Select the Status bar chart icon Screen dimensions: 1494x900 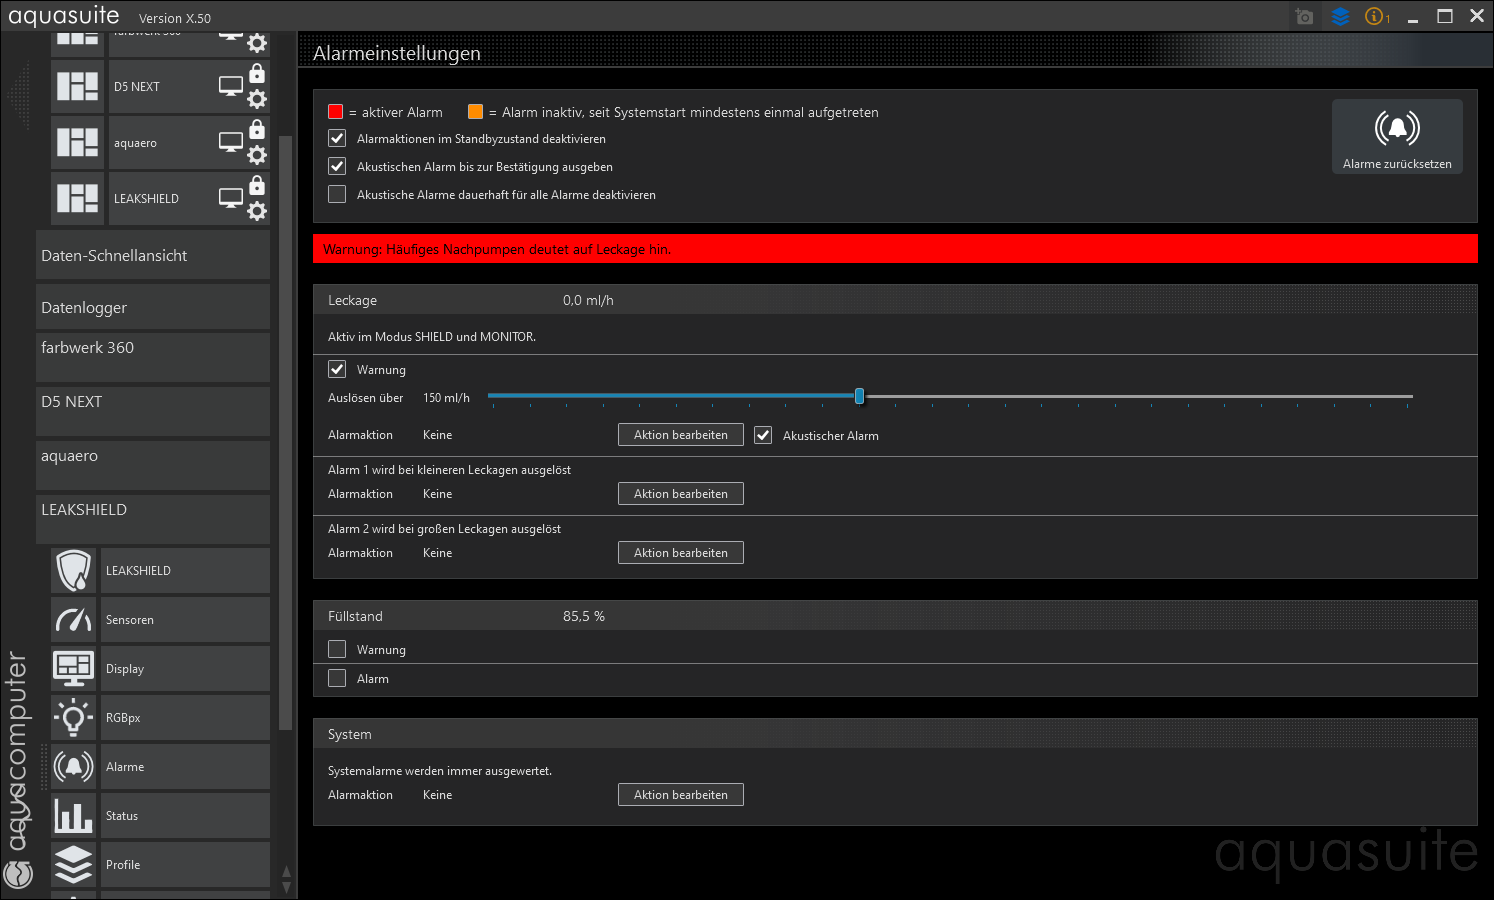point(74,816)
